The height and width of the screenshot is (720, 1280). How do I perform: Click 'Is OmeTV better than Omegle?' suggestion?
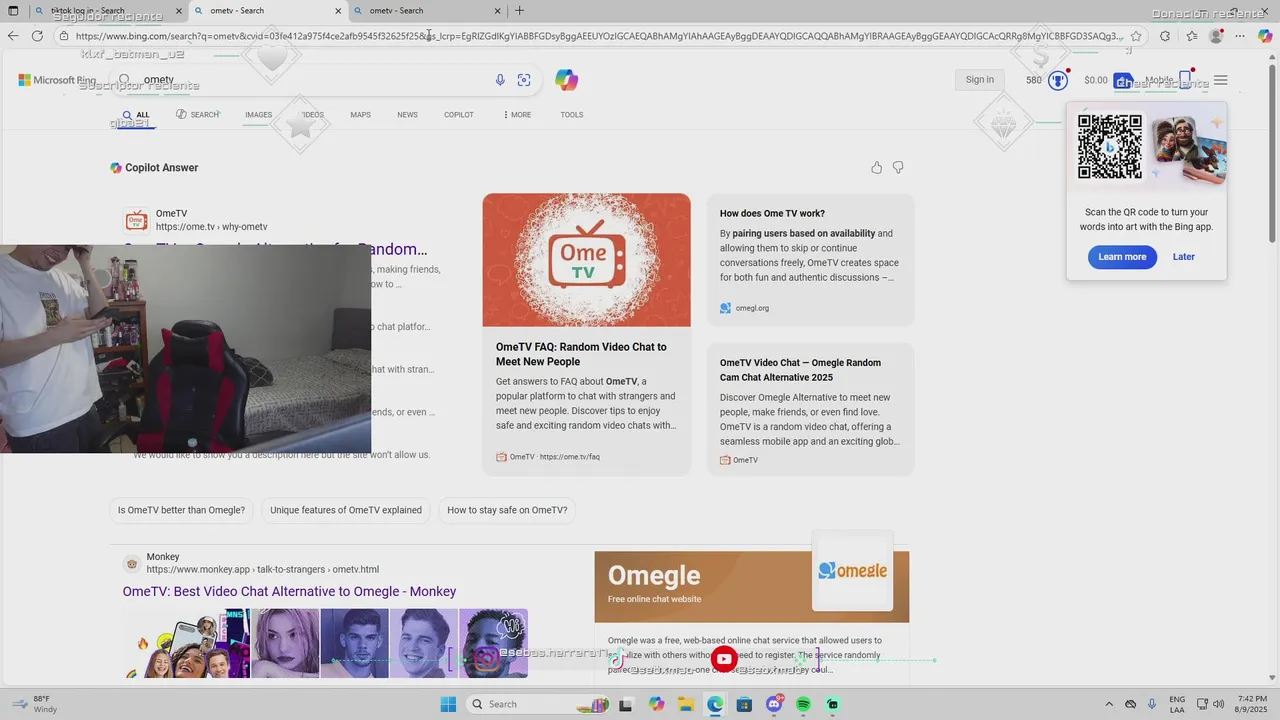tap(181, 510)
